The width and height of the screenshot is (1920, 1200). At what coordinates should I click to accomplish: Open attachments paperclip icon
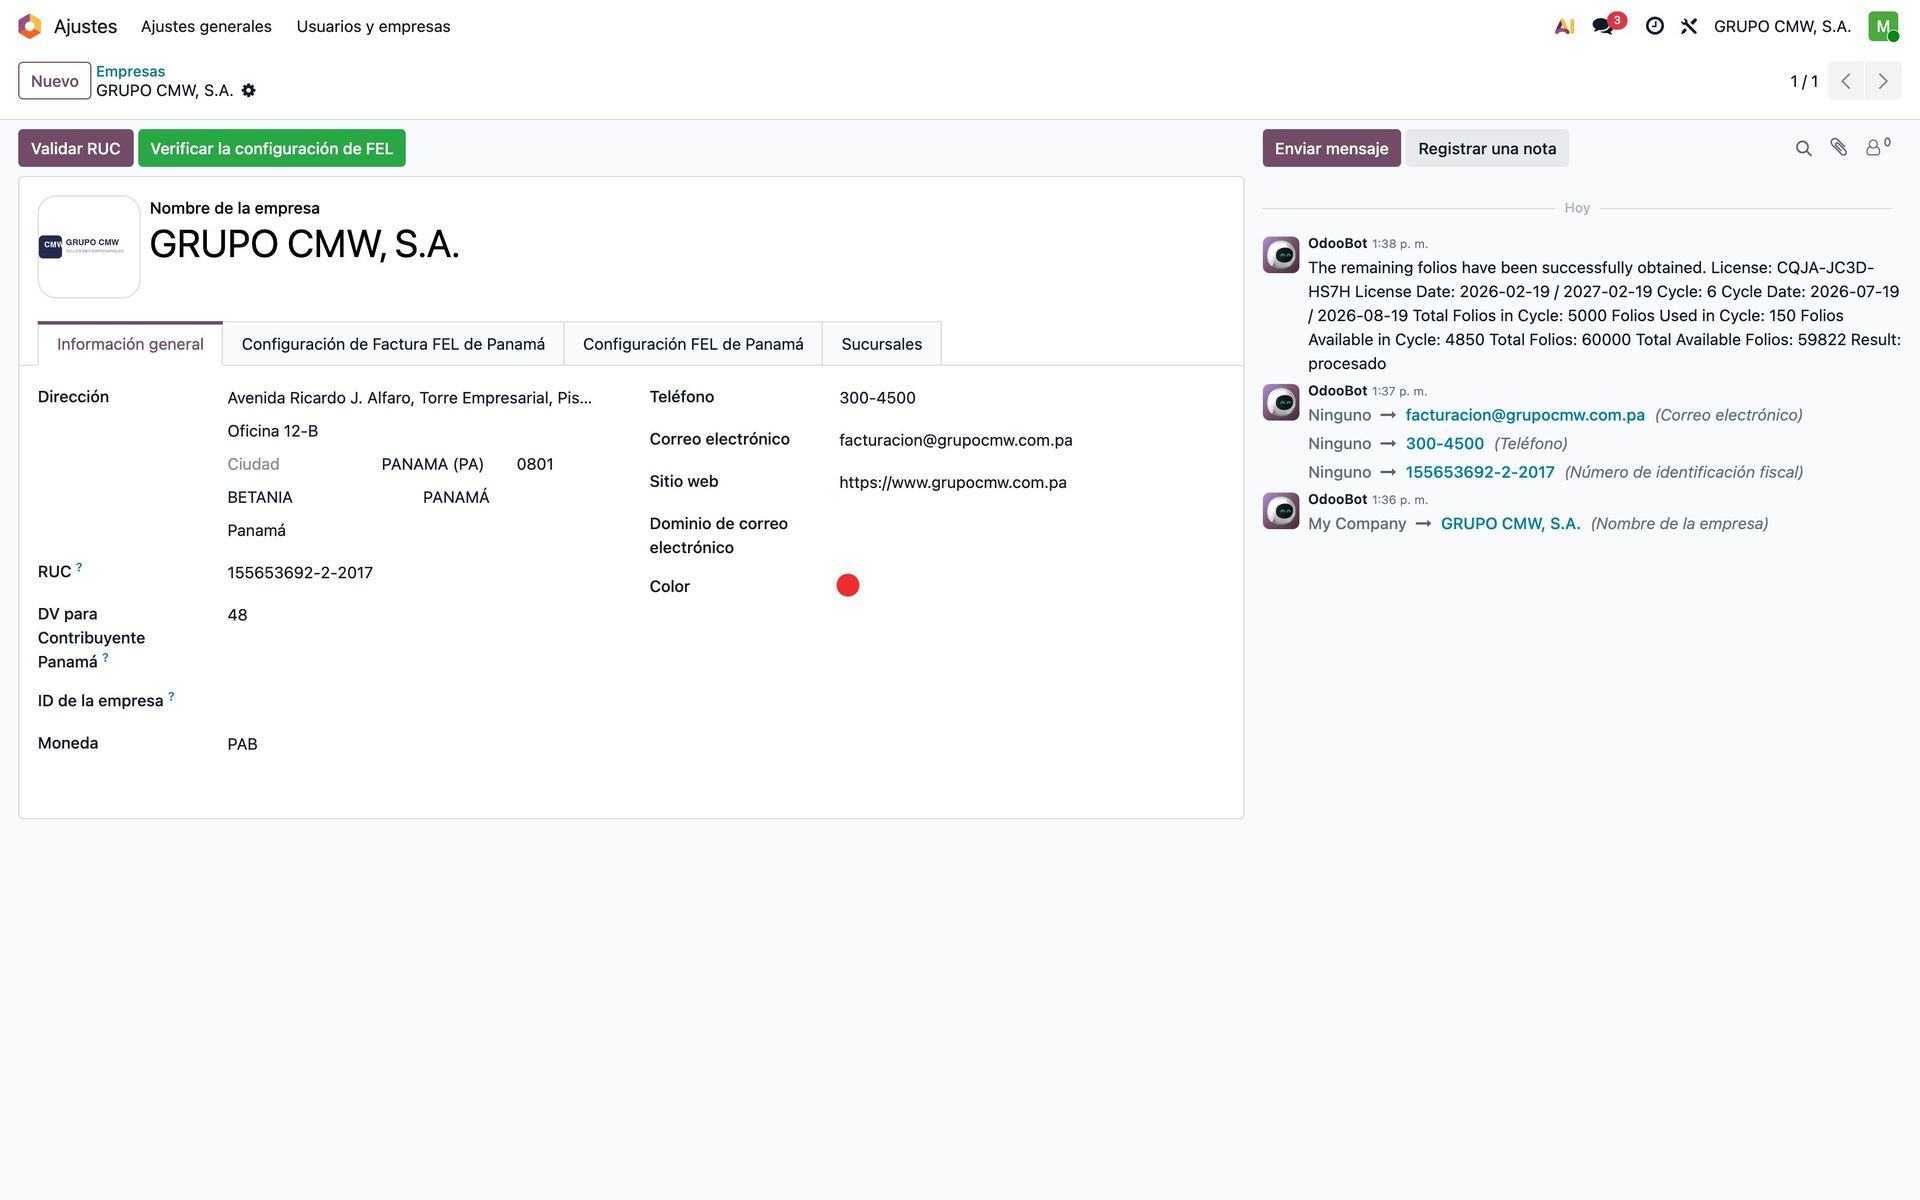coord(1839,148)
